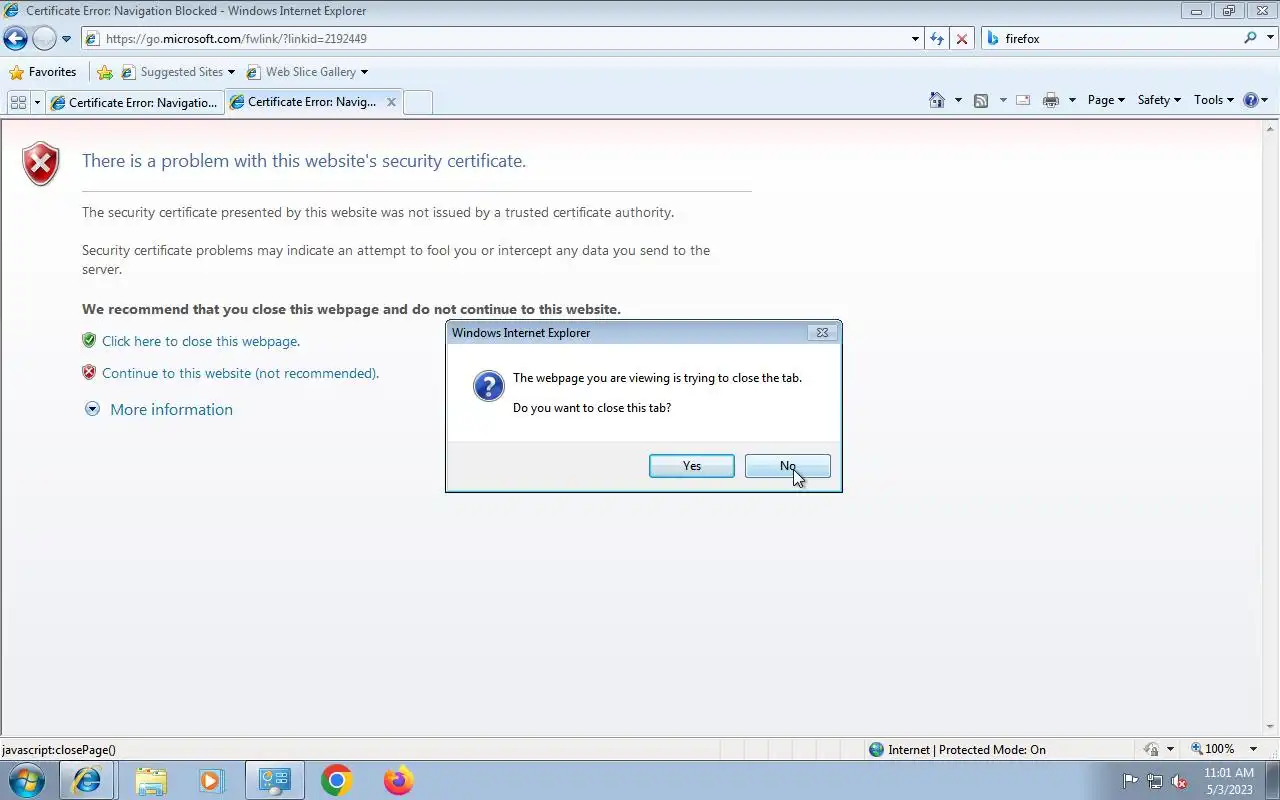Click the Add to Favorites Bar icon
The image size is (1280, 800).
(105, 72)
